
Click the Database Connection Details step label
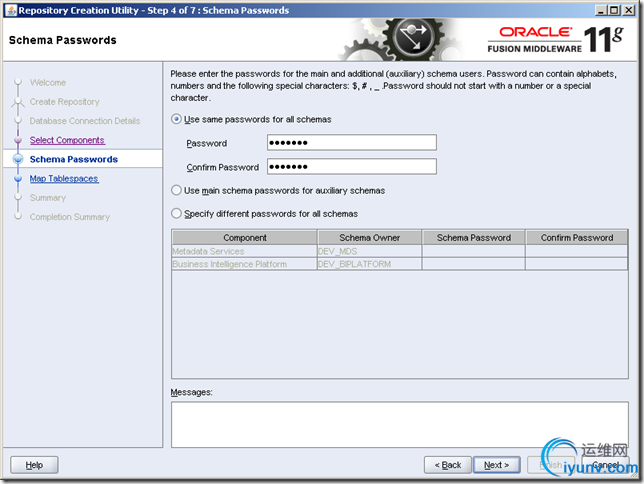(x=85, y=121)
